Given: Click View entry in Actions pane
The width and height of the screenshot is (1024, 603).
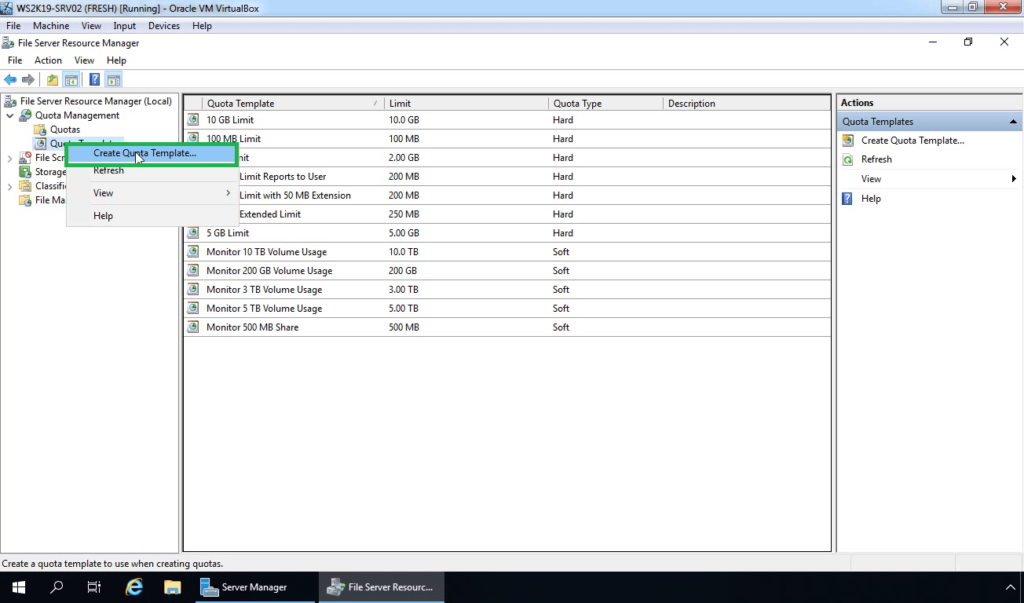Looking at the screenshot, I should coord(871,179).
